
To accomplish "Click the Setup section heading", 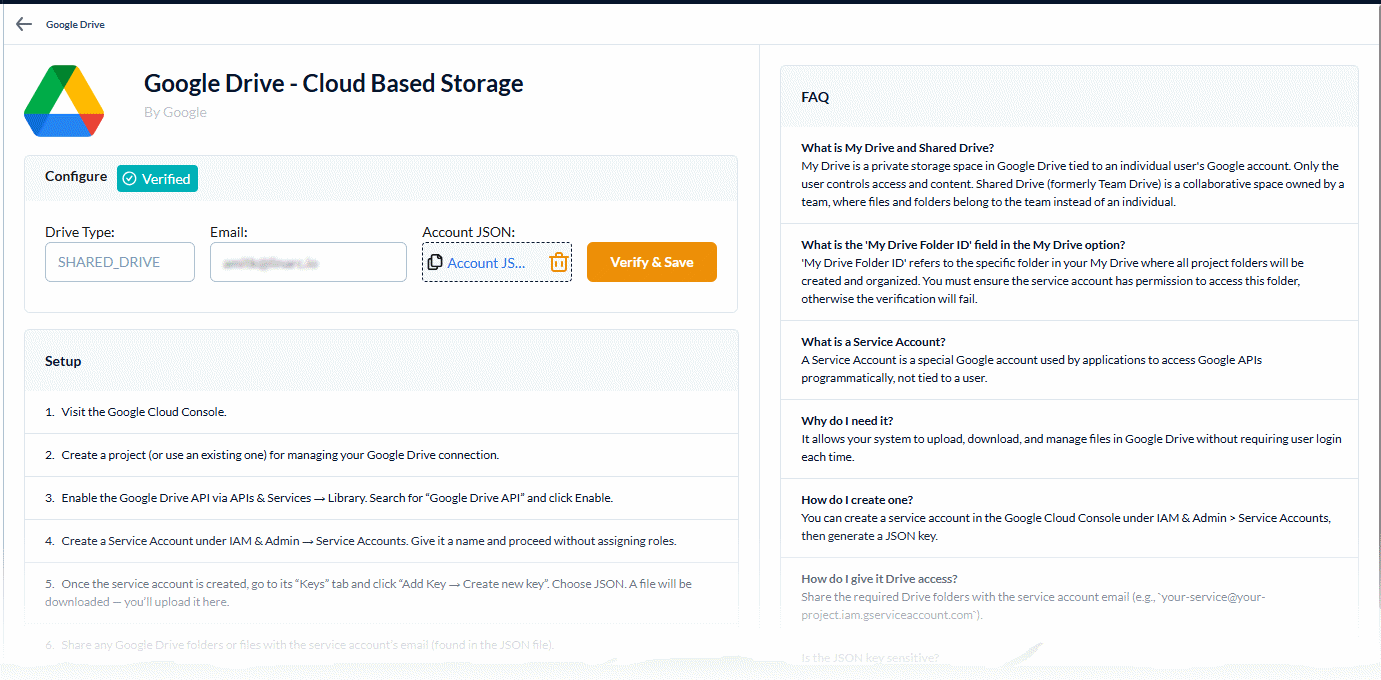I will coord(63,361).
